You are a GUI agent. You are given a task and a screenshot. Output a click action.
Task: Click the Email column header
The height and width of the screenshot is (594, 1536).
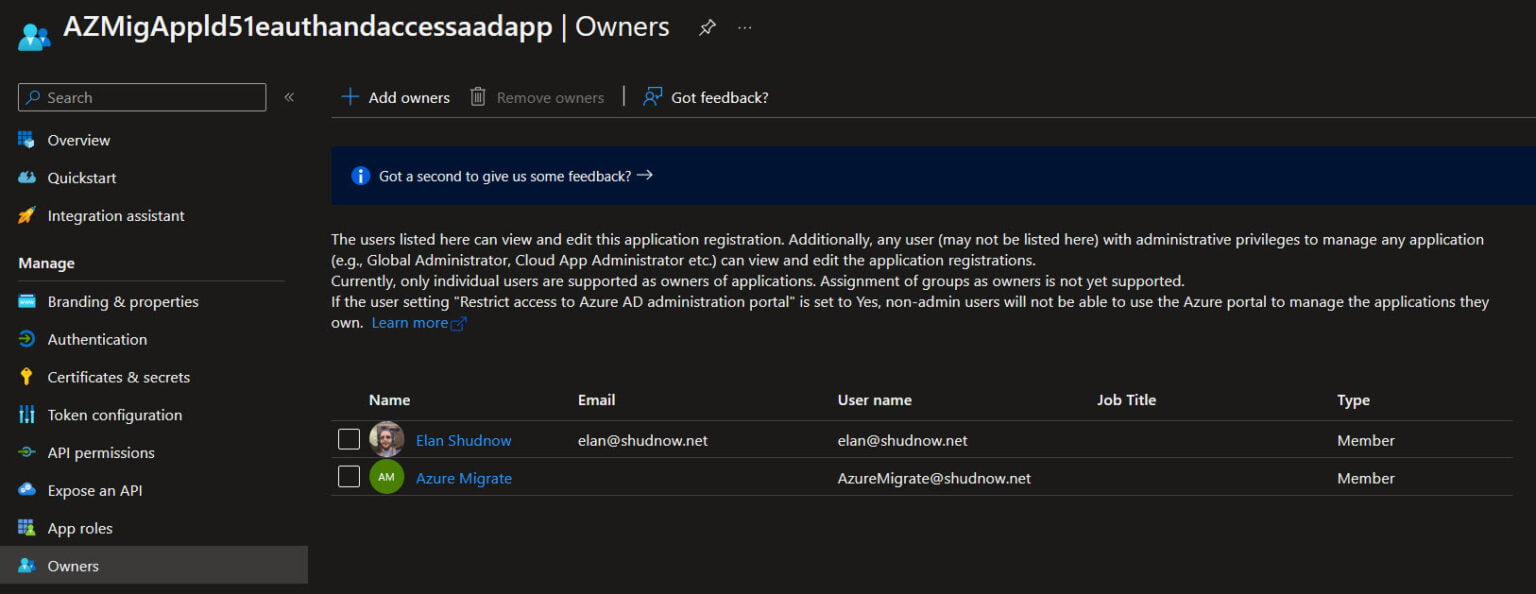click(x=596, y=400)
